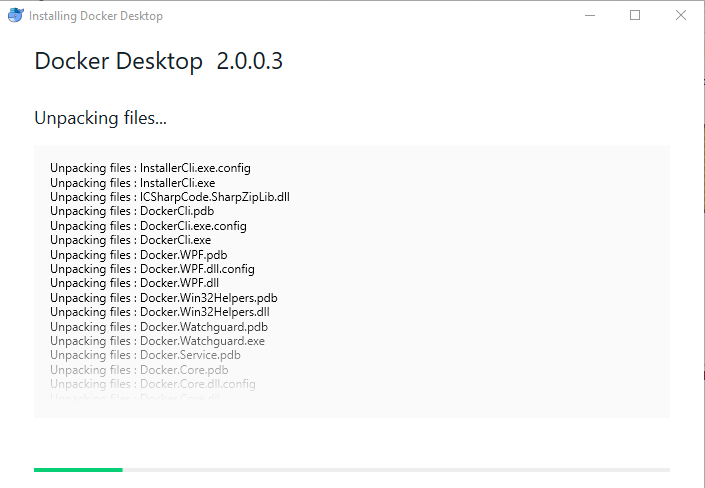The height and width of the screenshot is (488, 705).
Task: Select the Docker.Watchguard.exe log line
Action: [157, 341]
